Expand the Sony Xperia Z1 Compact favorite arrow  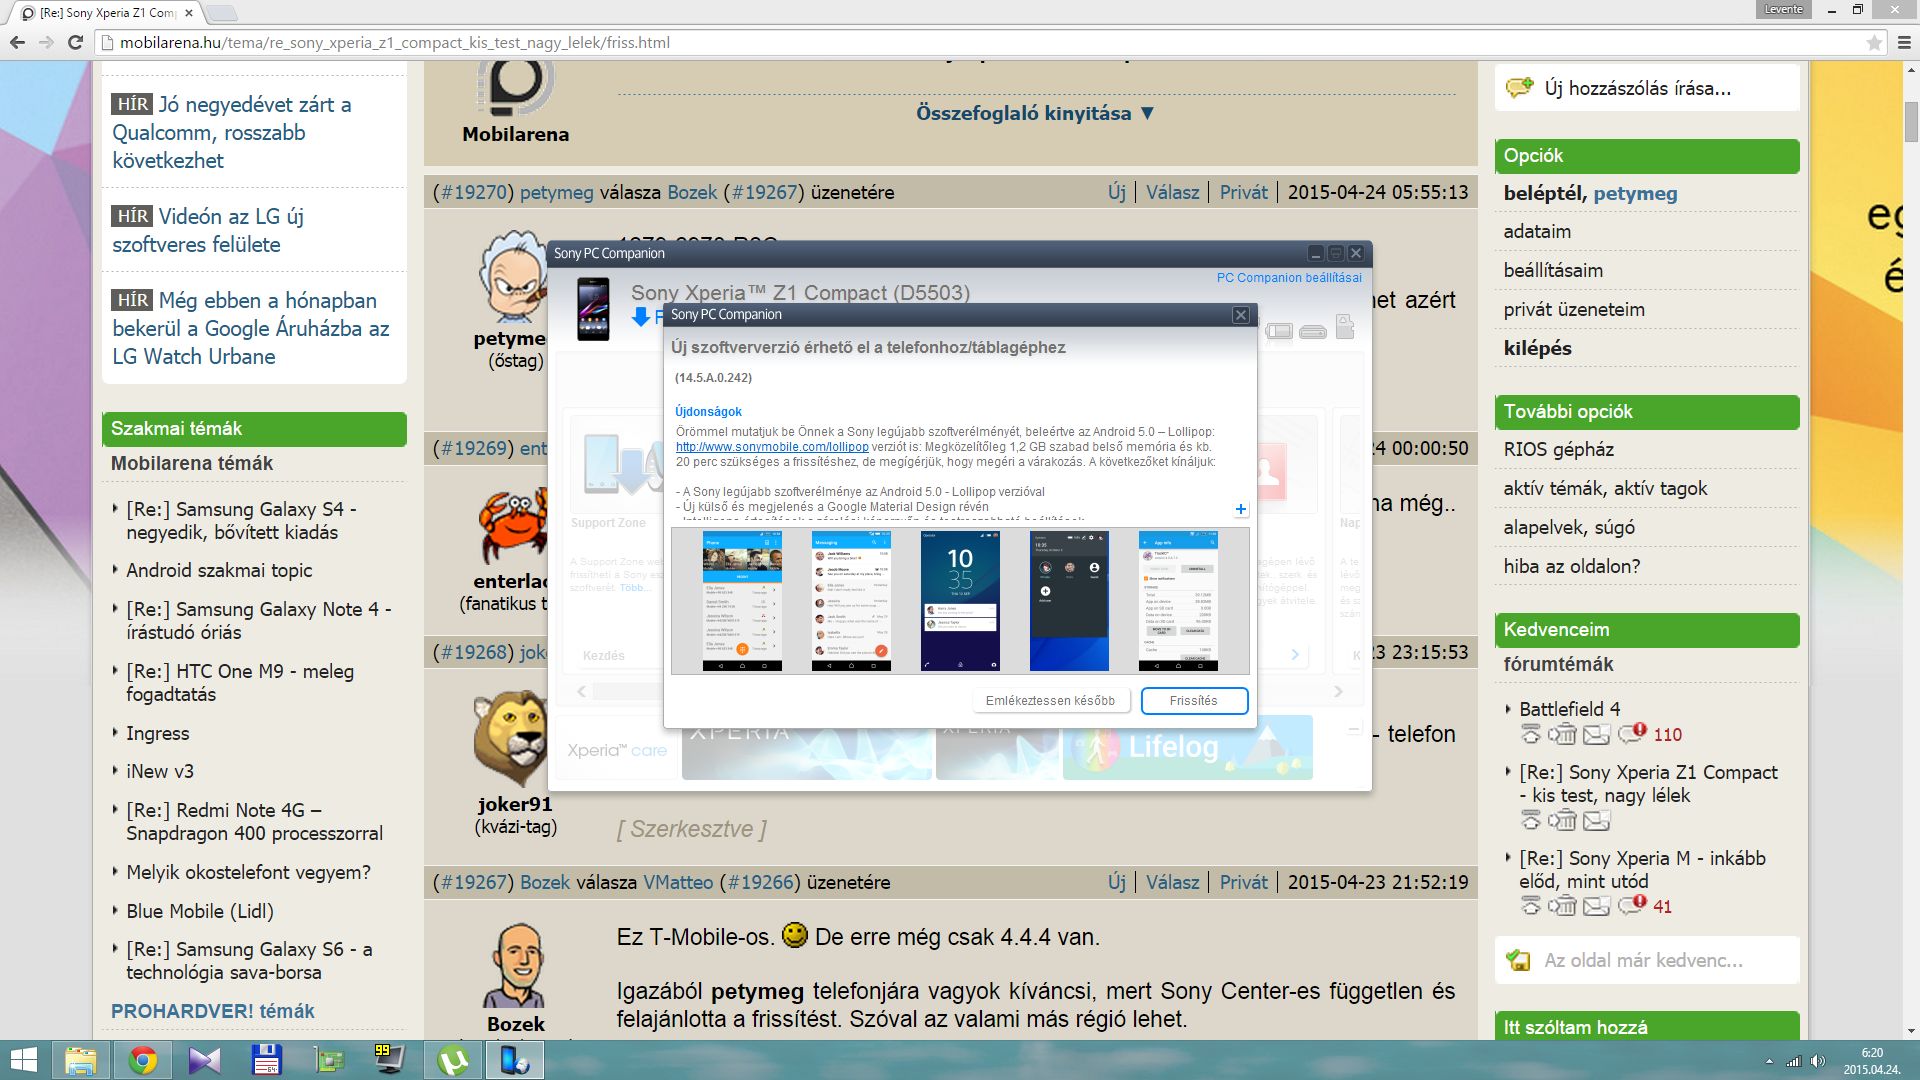click(1508, 772)
